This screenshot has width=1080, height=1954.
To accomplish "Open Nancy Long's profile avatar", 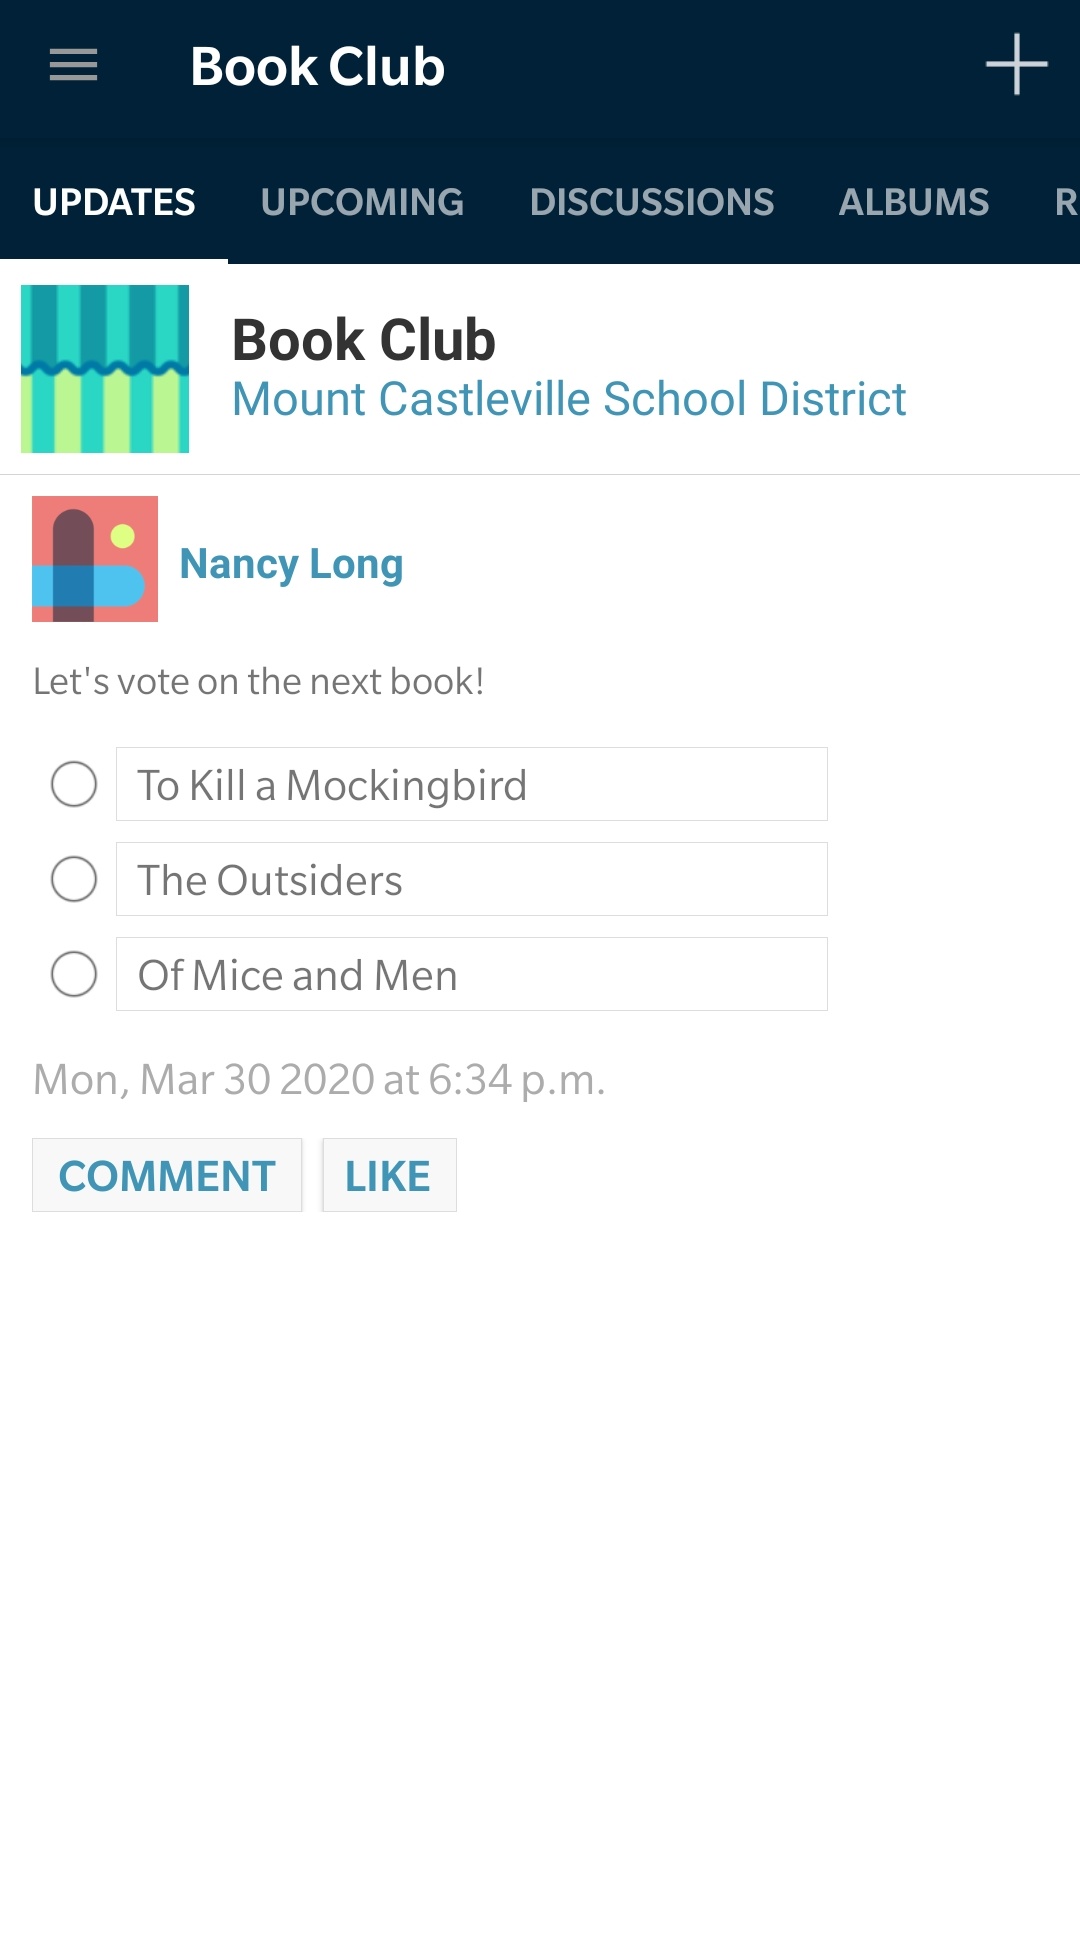I will coord(95,559).
